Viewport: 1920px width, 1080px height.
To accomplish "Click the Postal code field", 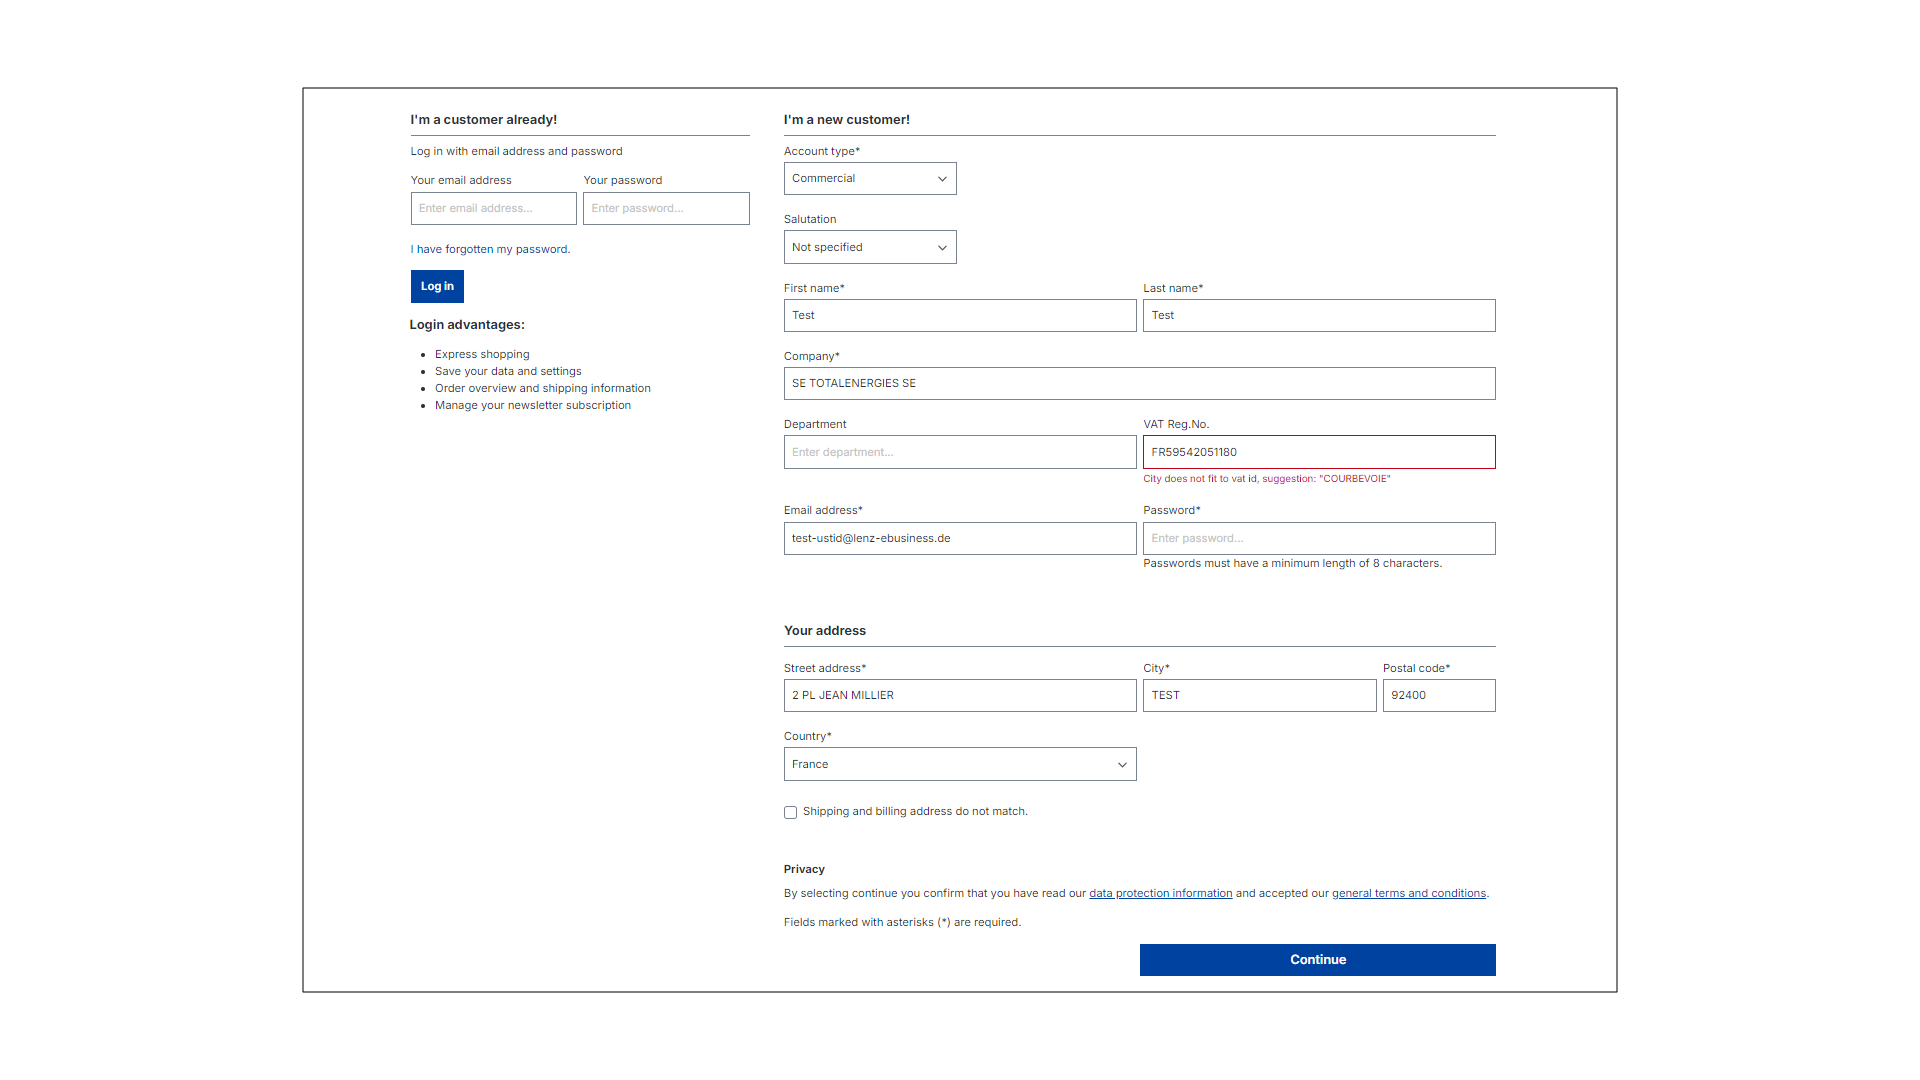I will click(x=1439, y=695).
